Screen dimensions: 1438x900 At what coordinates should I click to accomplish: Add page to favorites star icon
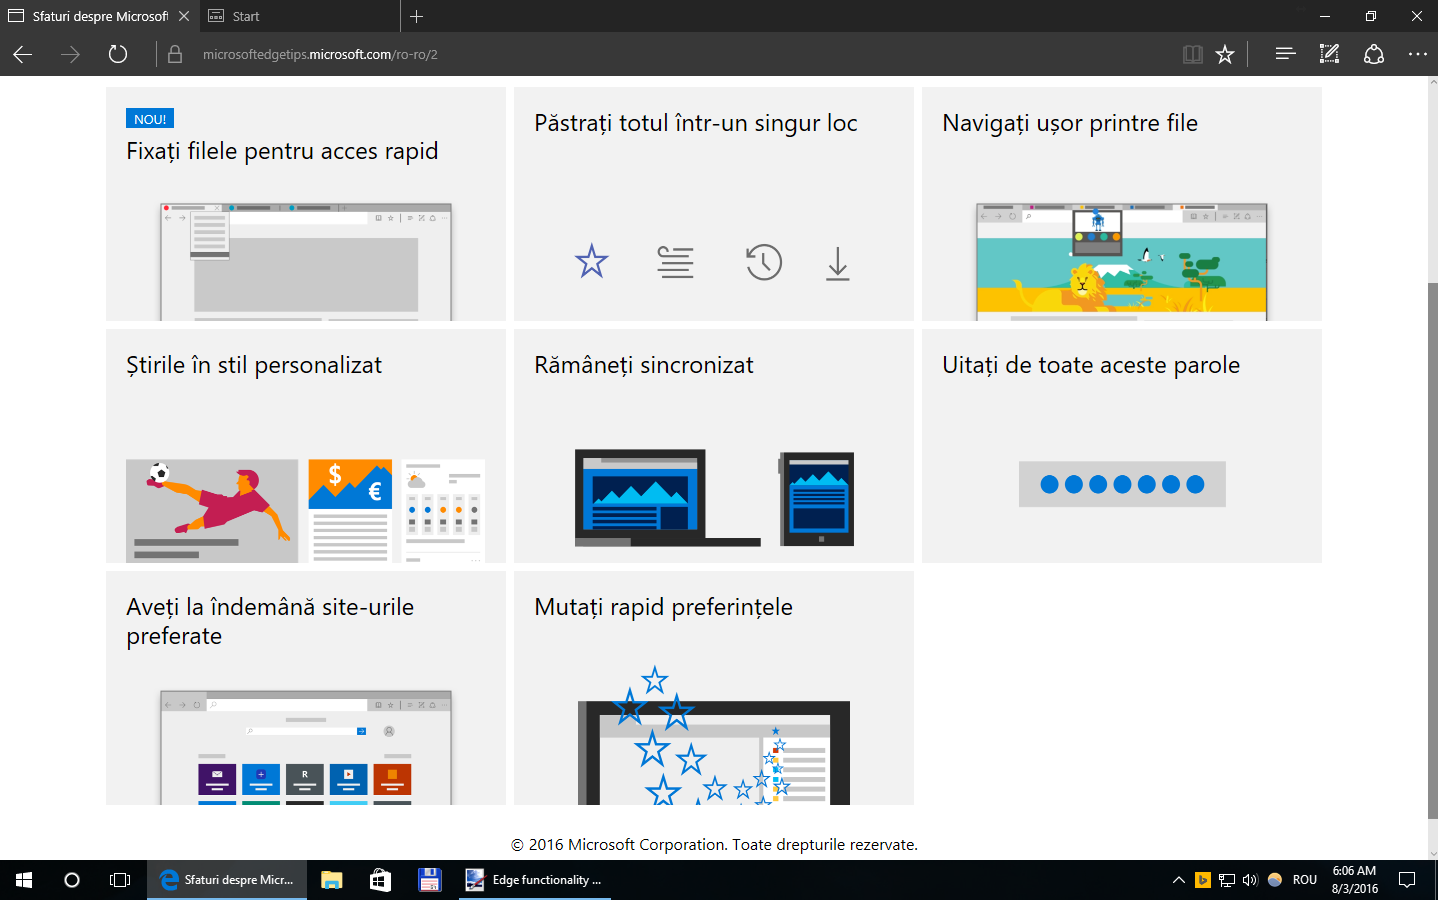click(x=1225, y=54)
